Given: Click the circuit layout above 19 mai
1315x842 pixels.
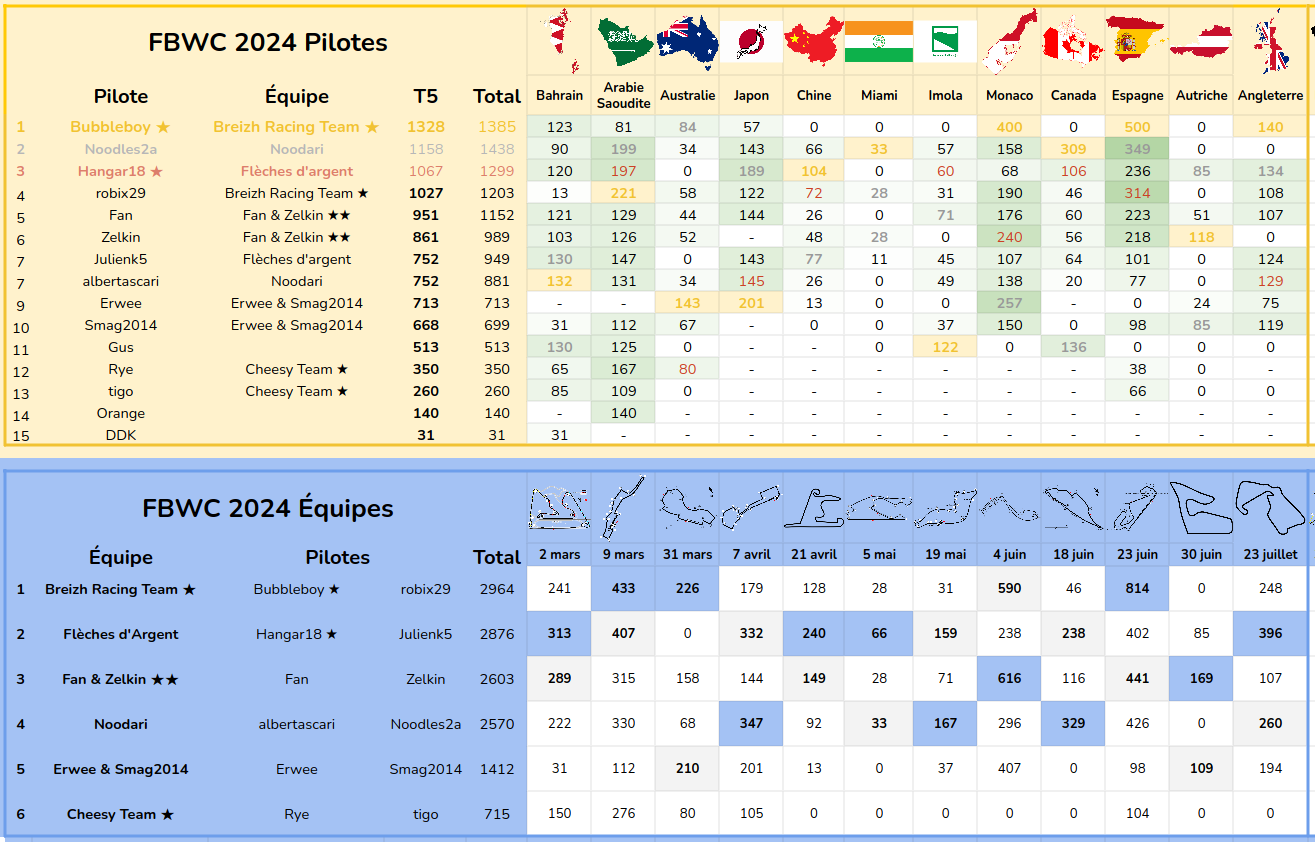Looking at the screenshot, I should (945, 508).
